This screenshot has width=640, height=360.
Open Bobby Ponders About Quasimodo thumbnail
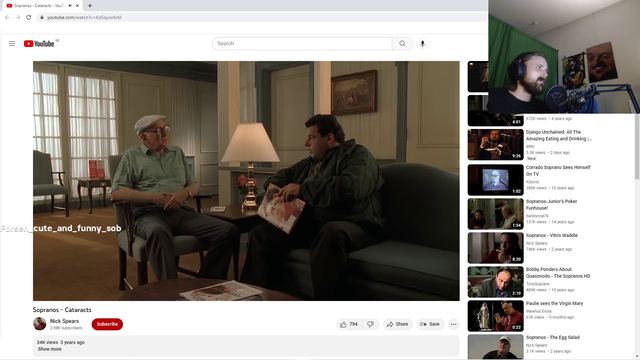click(495, 282)
